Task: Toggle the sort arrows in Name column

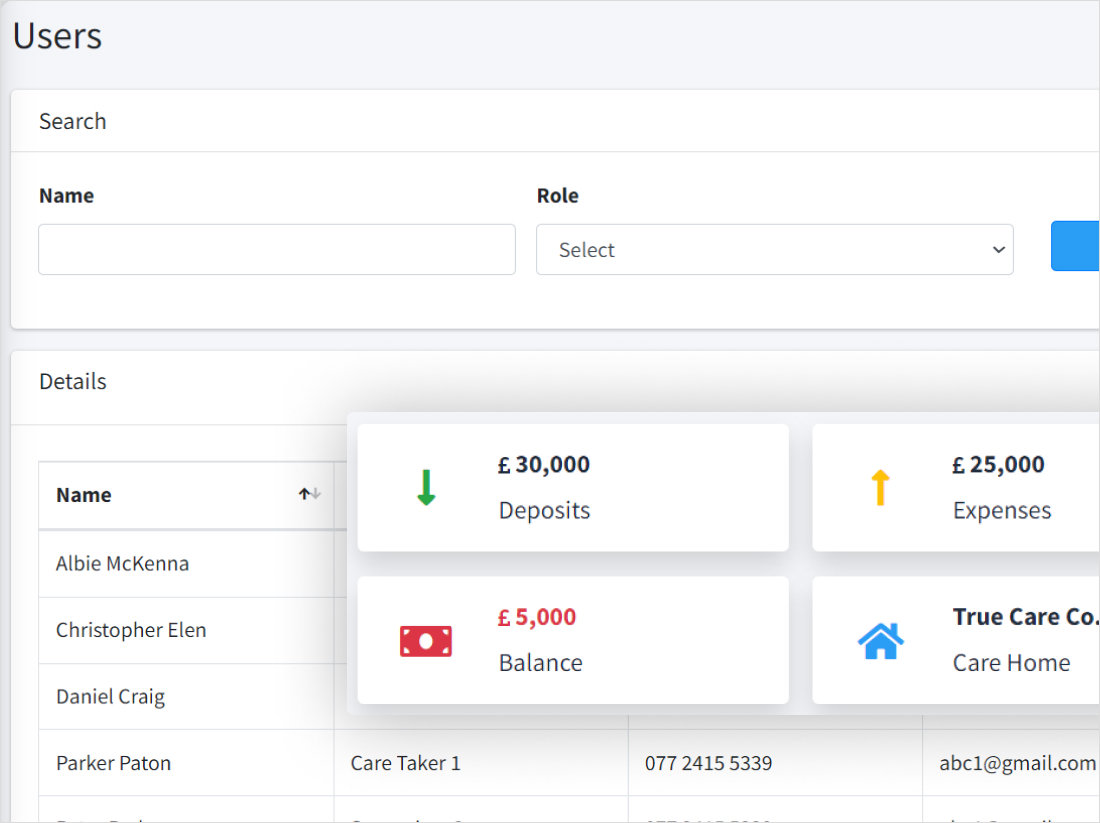Action: [x=309, y=494]
